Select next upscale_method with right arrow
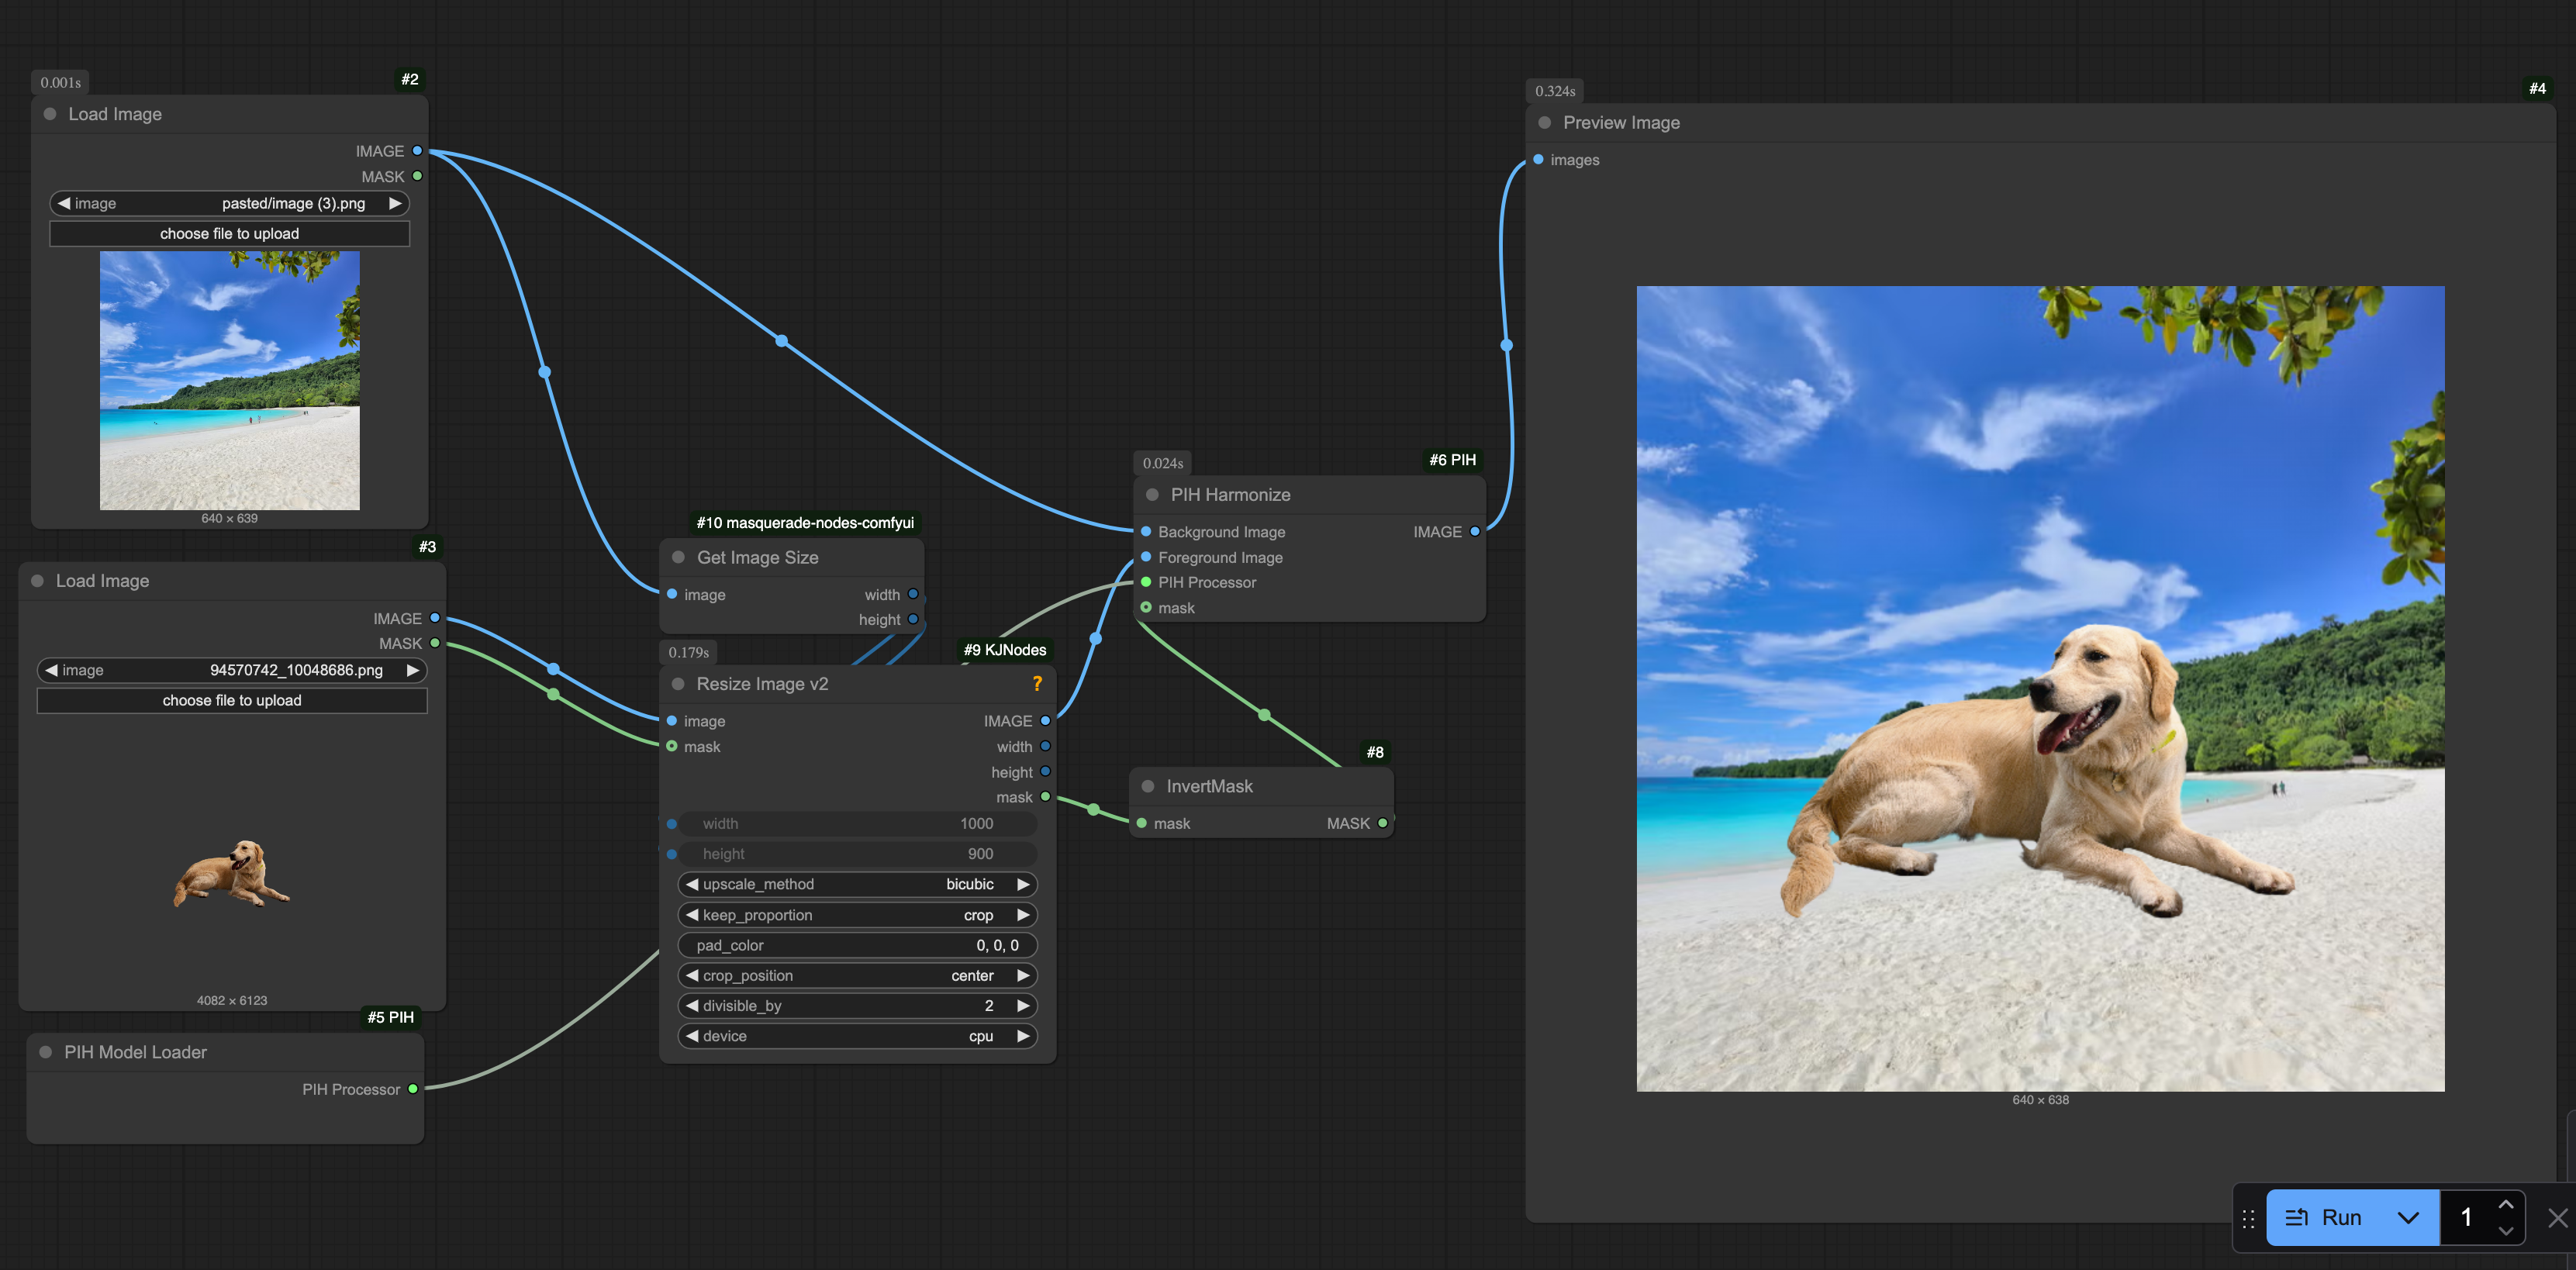This screenshot has width=2576, height=1270. [1023, 884]
